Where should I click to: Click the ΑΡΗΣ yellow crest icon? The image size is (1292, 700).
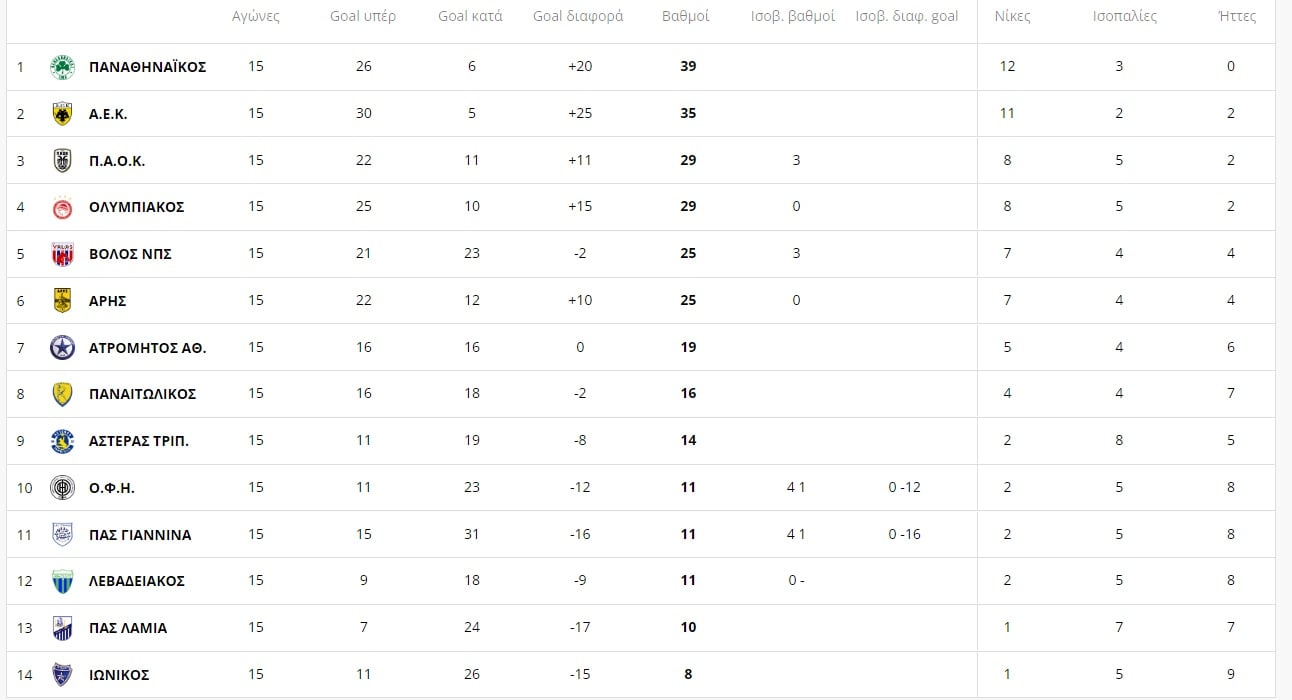click(62, 301)
